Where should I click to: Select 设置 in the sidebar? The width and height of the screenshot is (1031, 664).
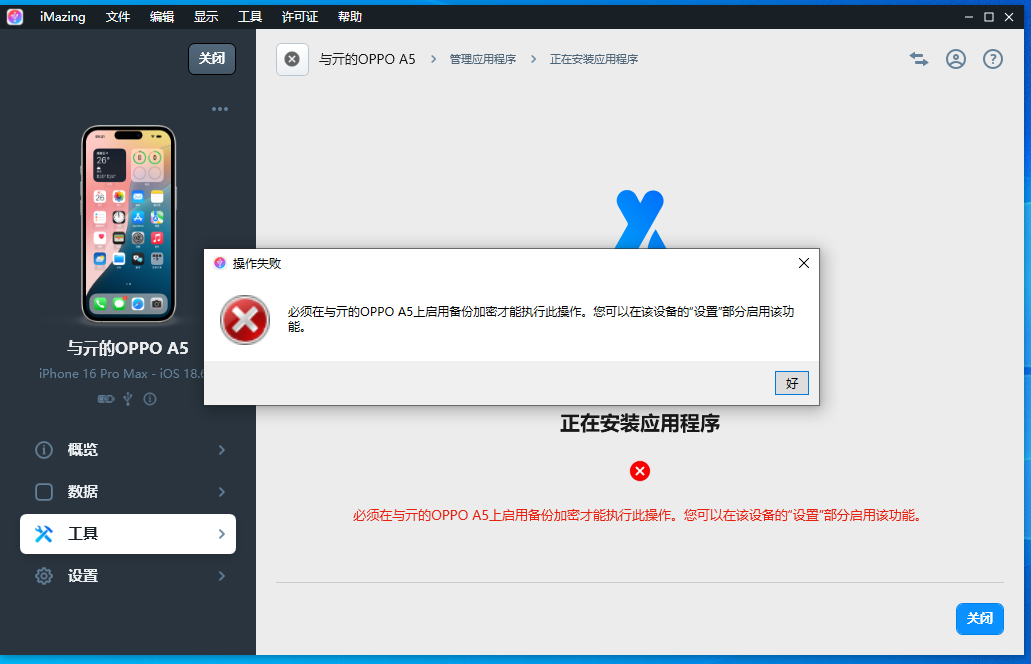coord(128,576)
